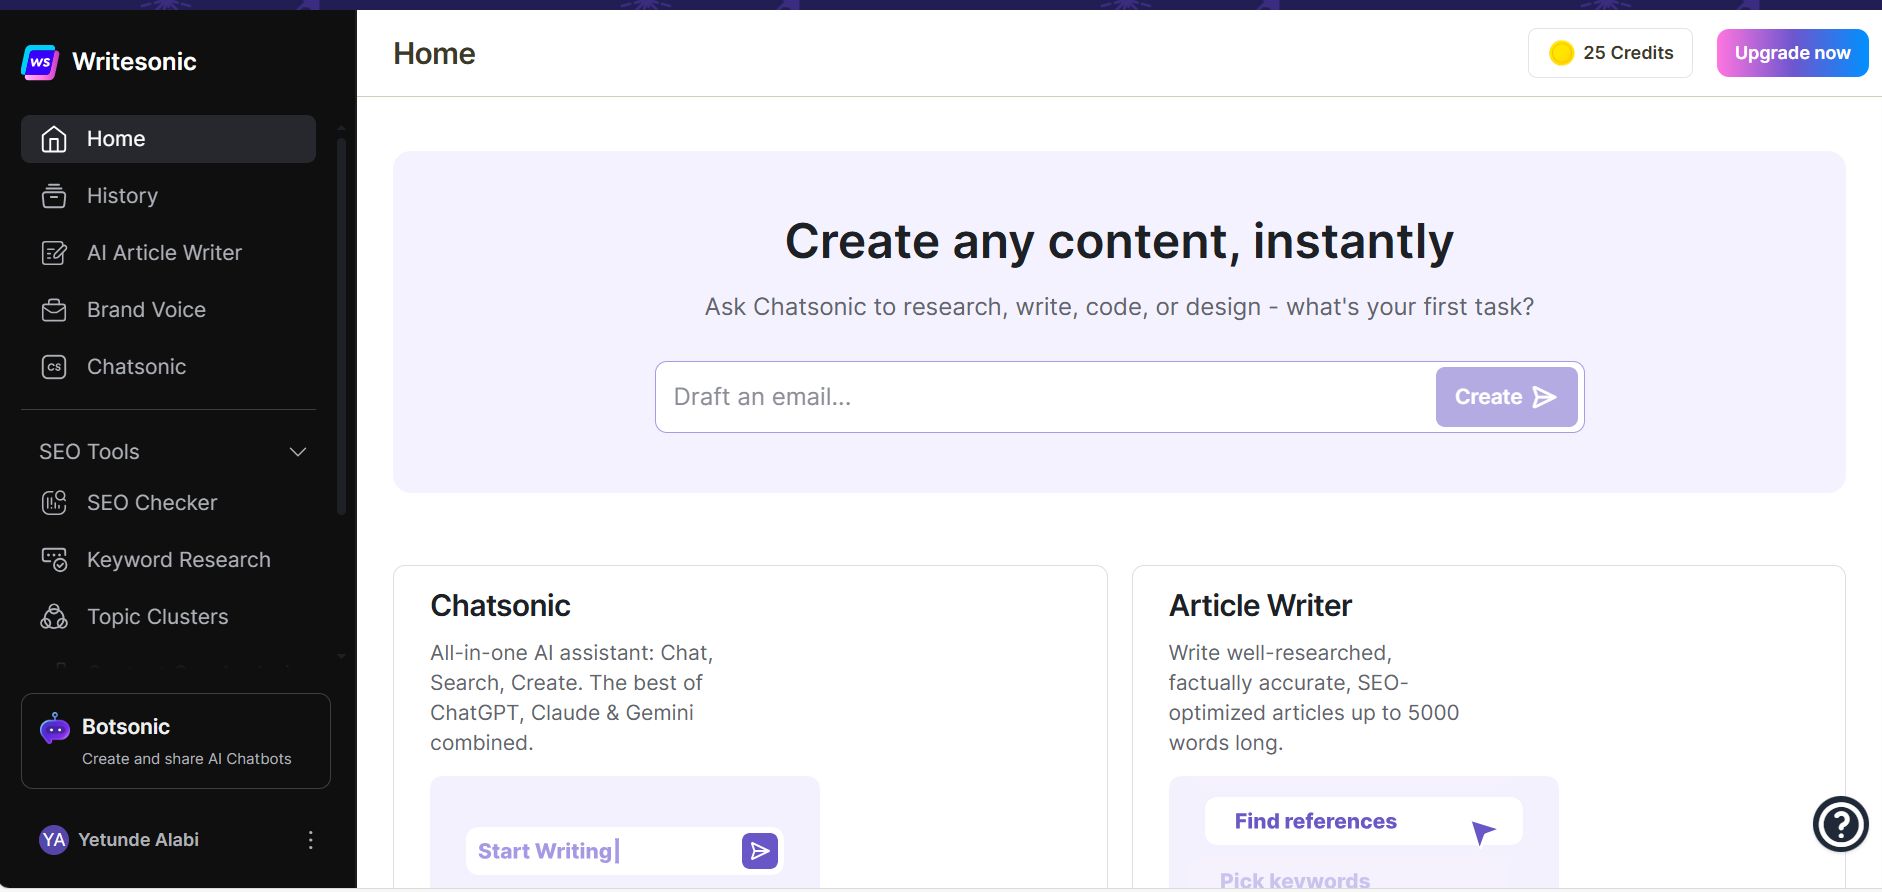Click the Article Writer card title
Viewport: 1882px width, 892px height.
(1260, 606)
